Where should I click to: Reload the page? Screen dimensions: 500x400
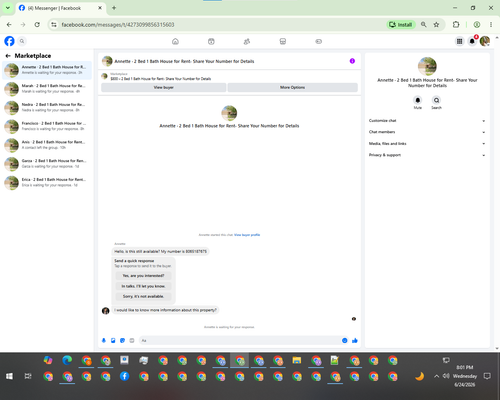pos(37,25)
